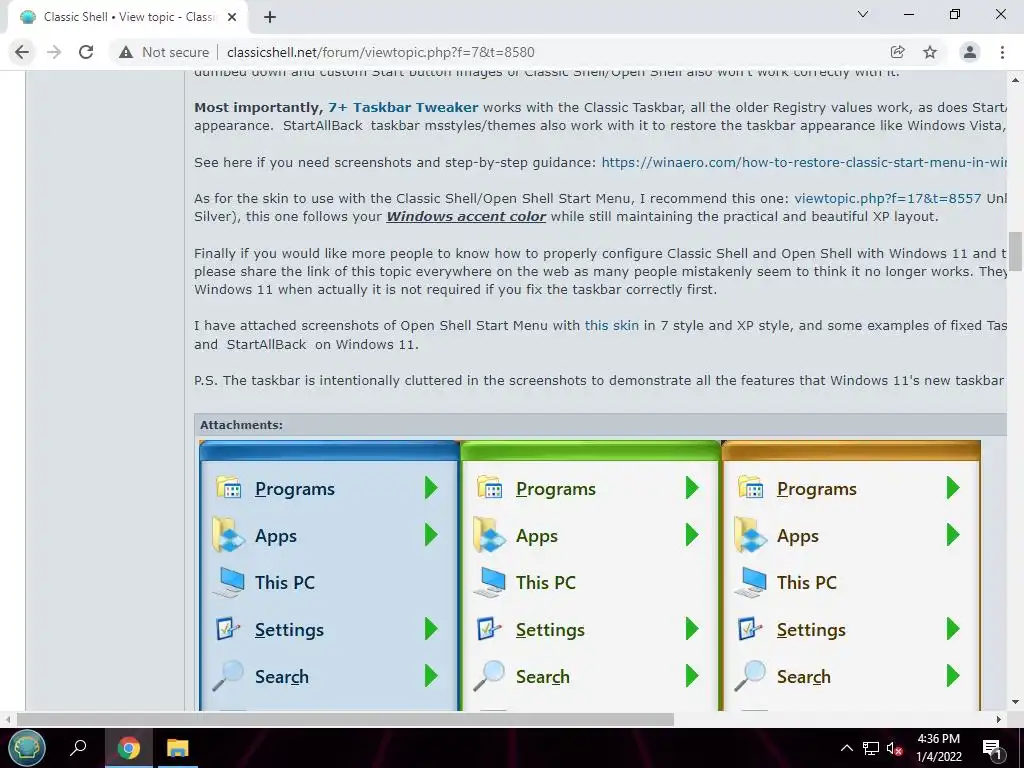Click Programs icon in green menu
Screen dimensions: 1024x768
[x=490, y=488]
